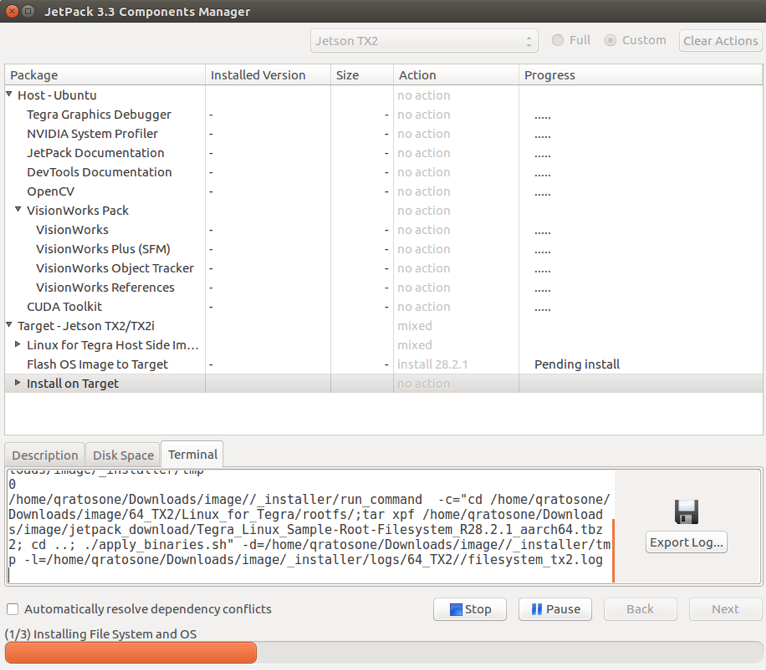Expand the Install on Target row

(18, 383)
